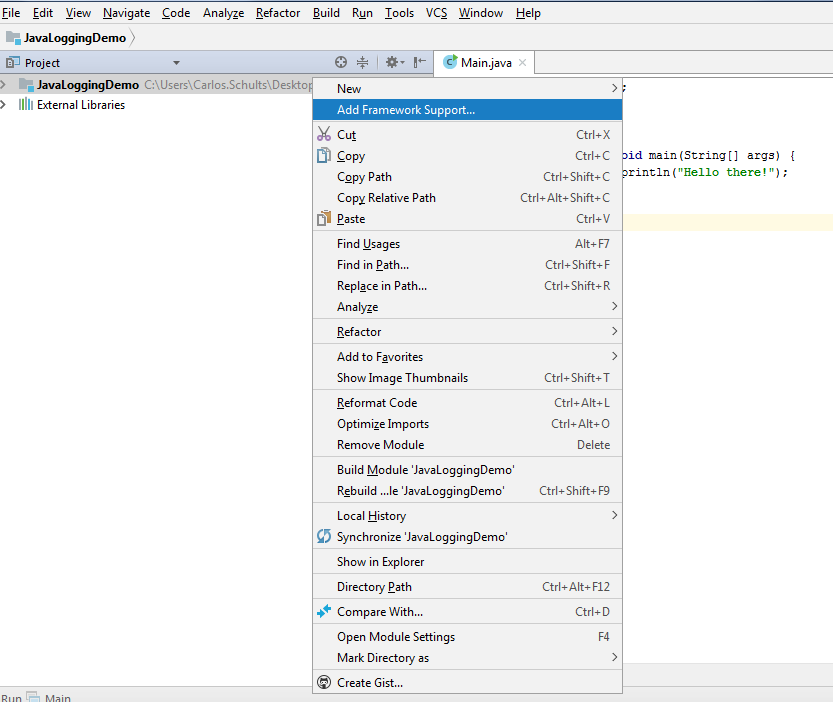Hide the Project tool window

click(x=420, y=62)
